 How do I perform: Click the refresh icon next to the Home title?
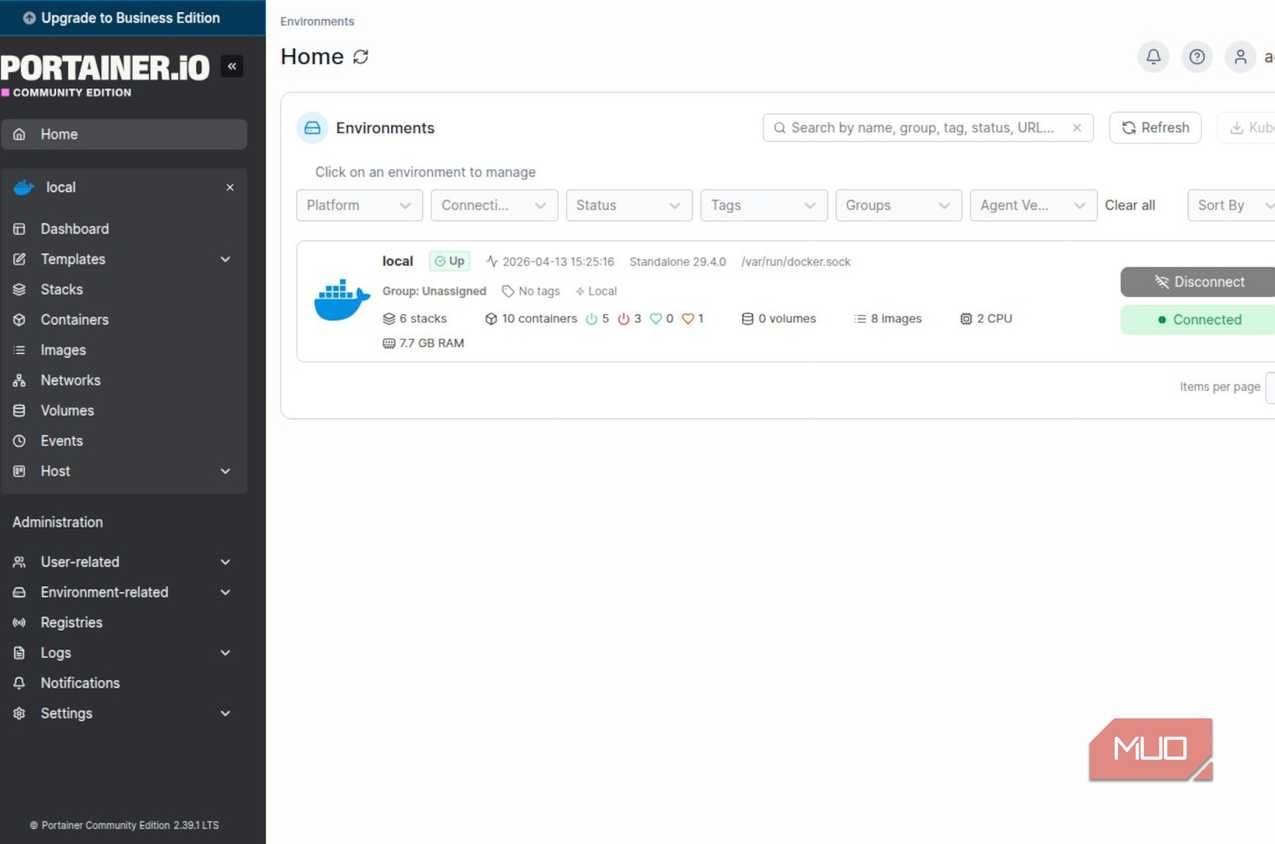(x=361, y=57)
